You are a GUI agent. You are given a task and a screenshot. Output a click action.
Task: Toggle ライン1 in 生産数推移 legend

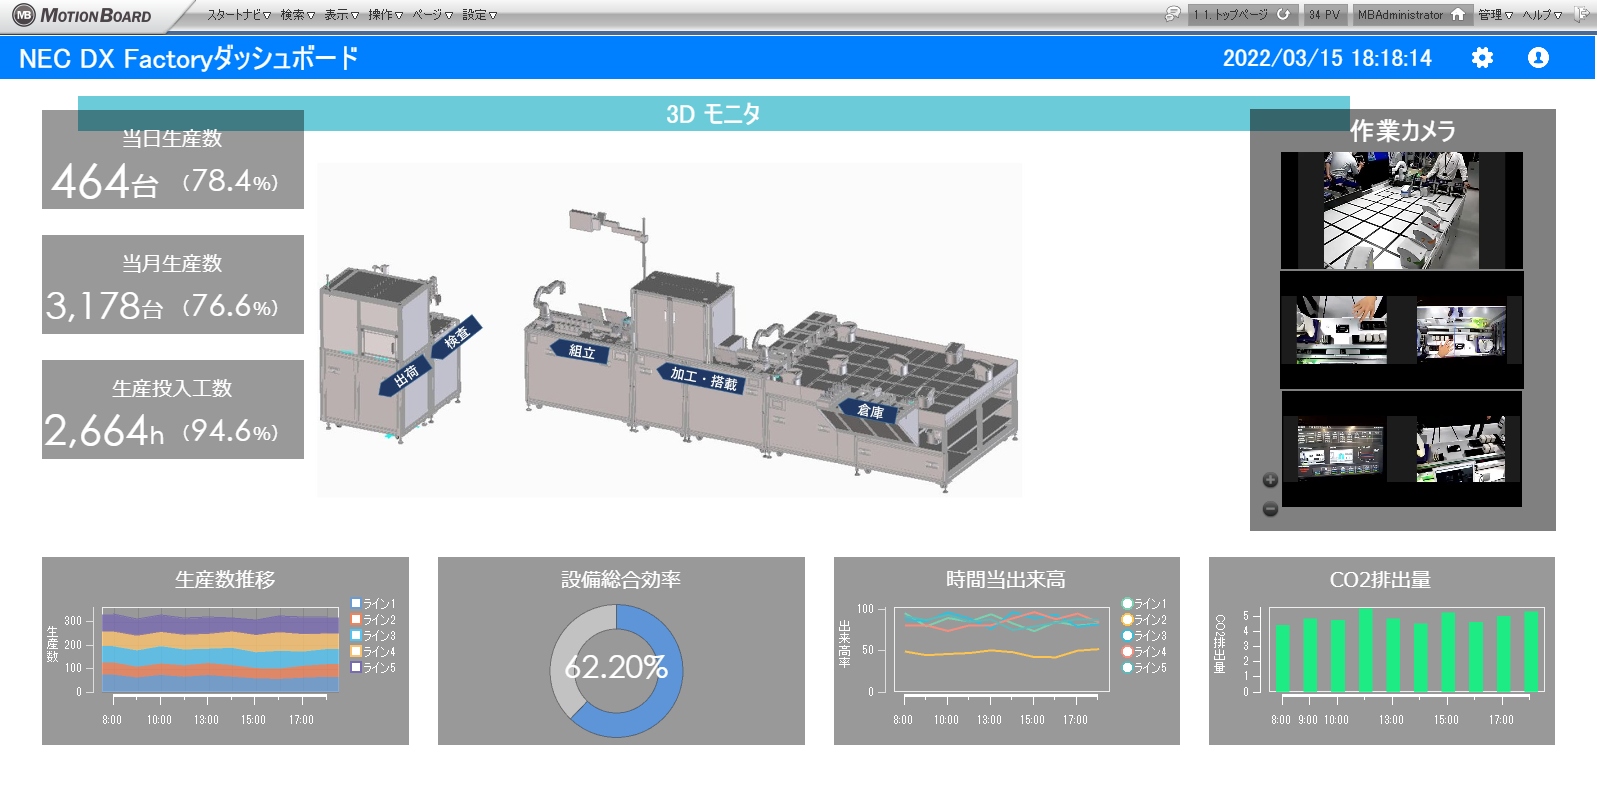[373, 604]
